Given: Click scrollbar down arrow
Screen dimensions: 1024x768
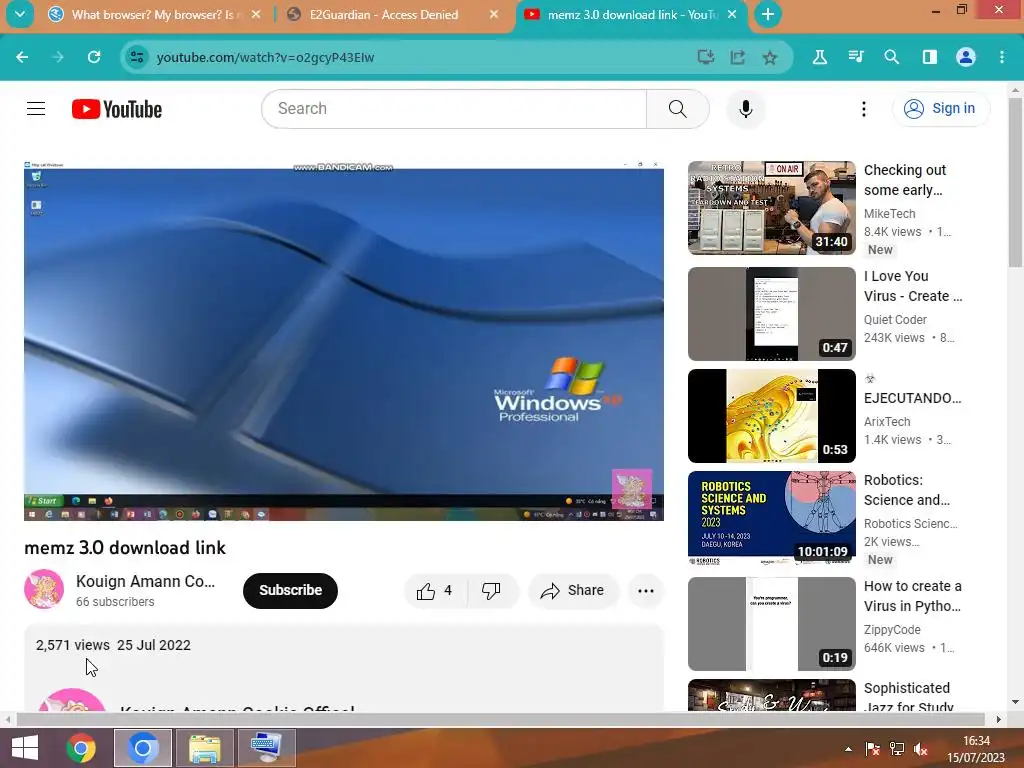Looking at the screenshot, I should (x=1015, y=703).
